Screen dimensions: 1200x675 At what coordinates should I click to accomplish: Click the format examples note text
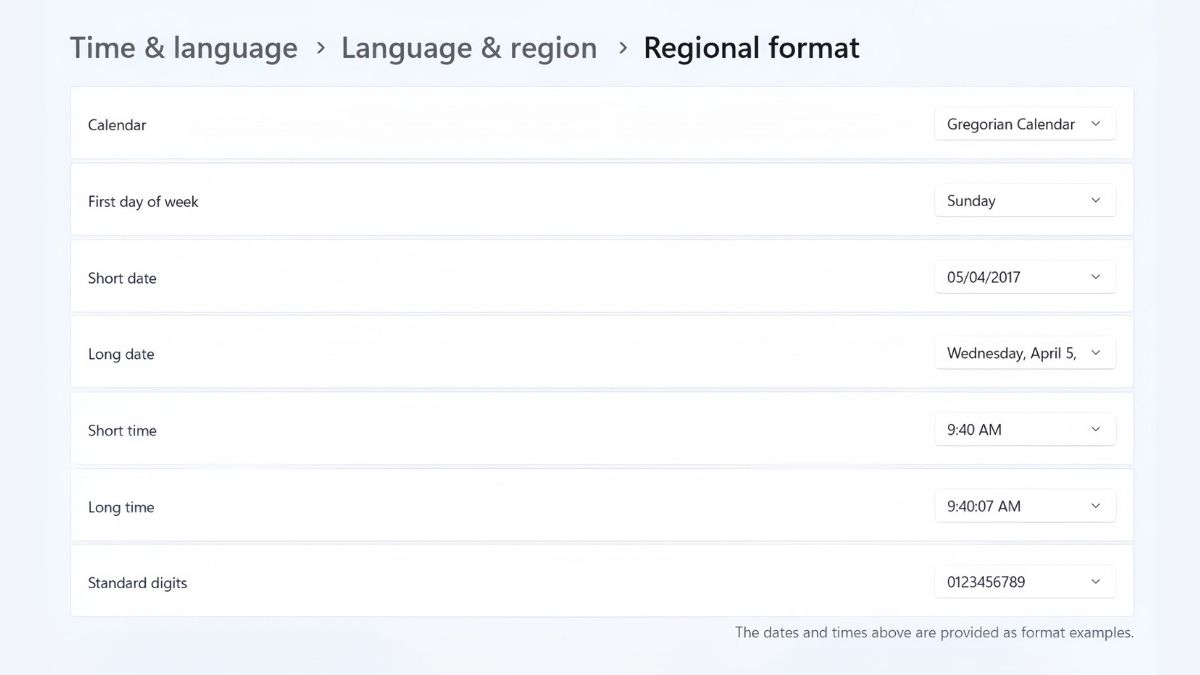coord(934,632)
